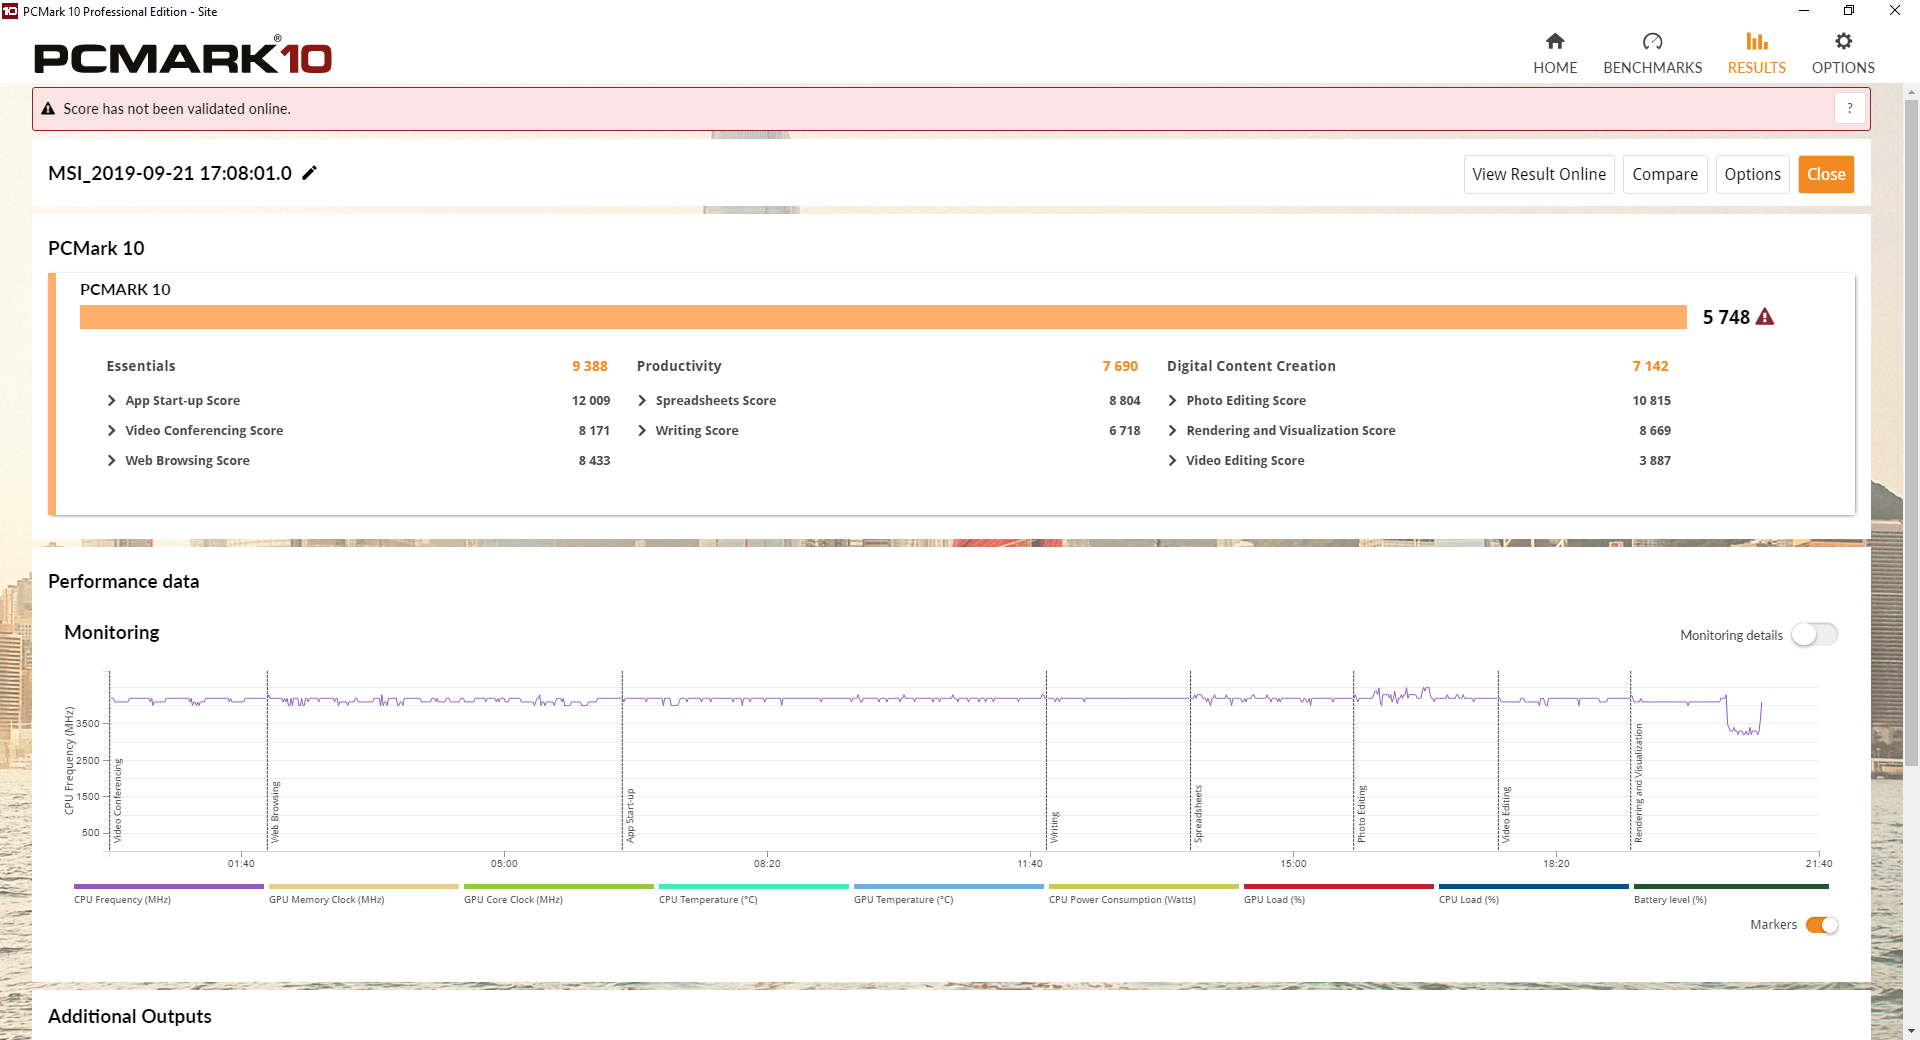
Task: Select the GPU Temperature legend swatch
Action: click(949, 886)
